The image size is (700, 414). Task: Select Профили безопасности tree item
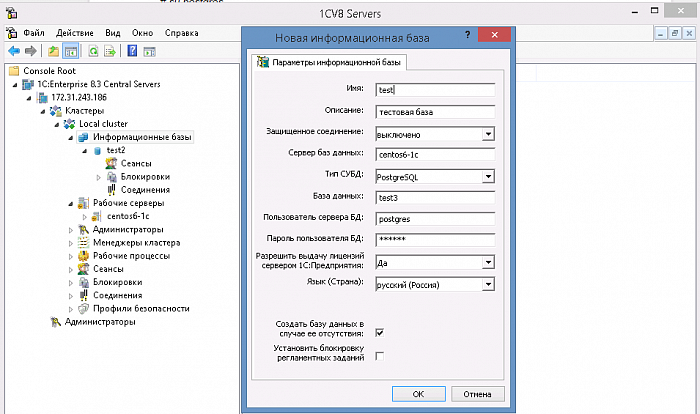click(x=141, y=309)
